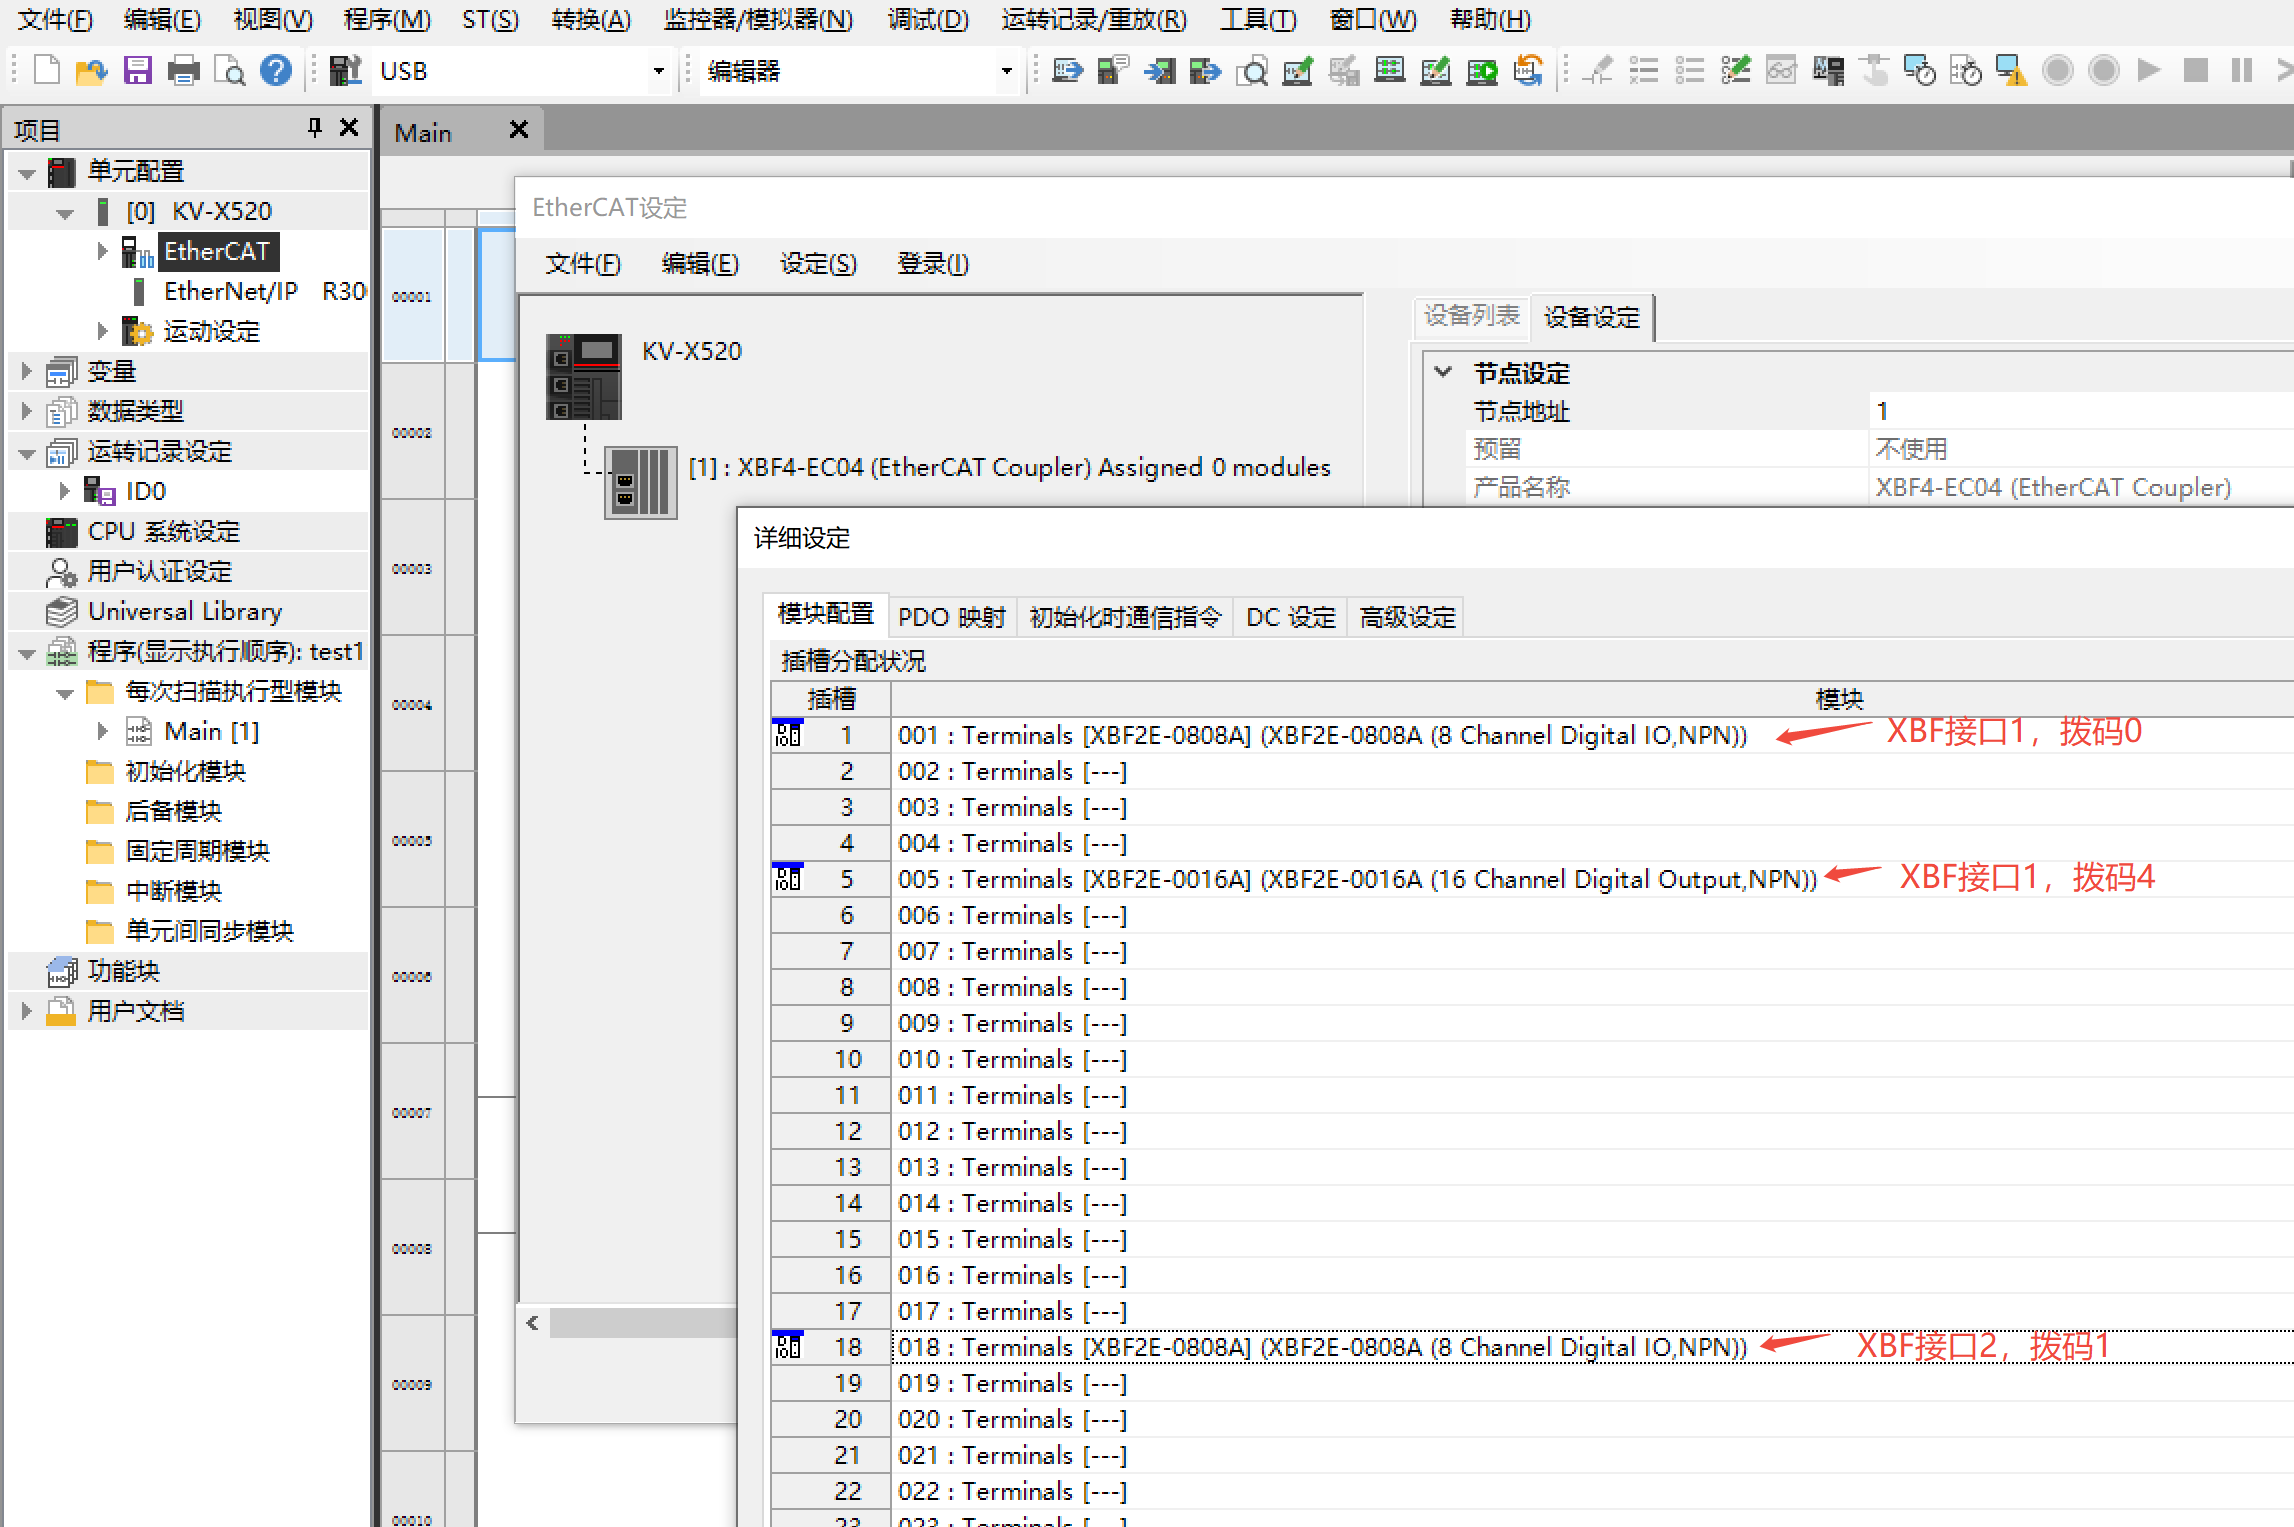The image size is (2294, 1527).
Task: Save project with the purple floppy icon
Action: [137, 71]
